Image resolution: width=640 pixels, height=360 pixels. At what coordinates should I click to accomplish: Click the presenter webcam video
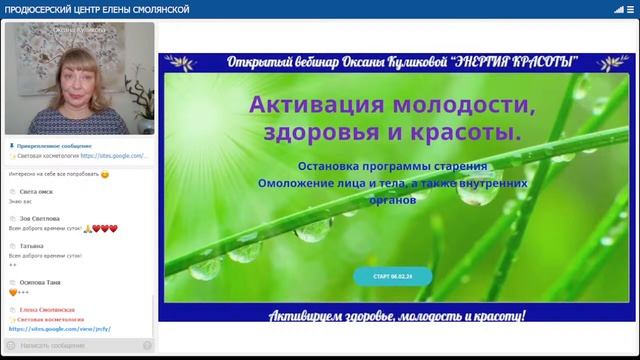(x=80, y=78)
